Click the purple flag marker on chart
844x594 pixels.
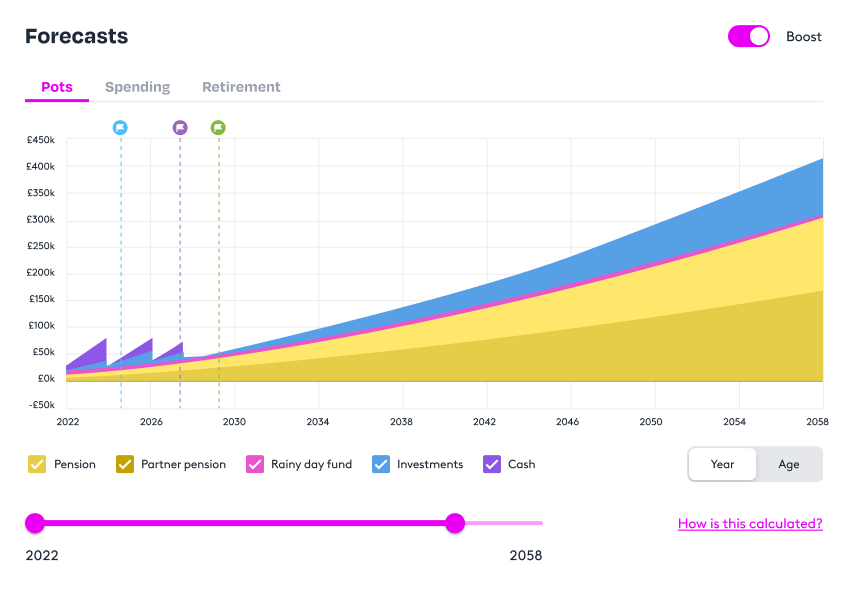pyautogui.click(x=180, y=127)
